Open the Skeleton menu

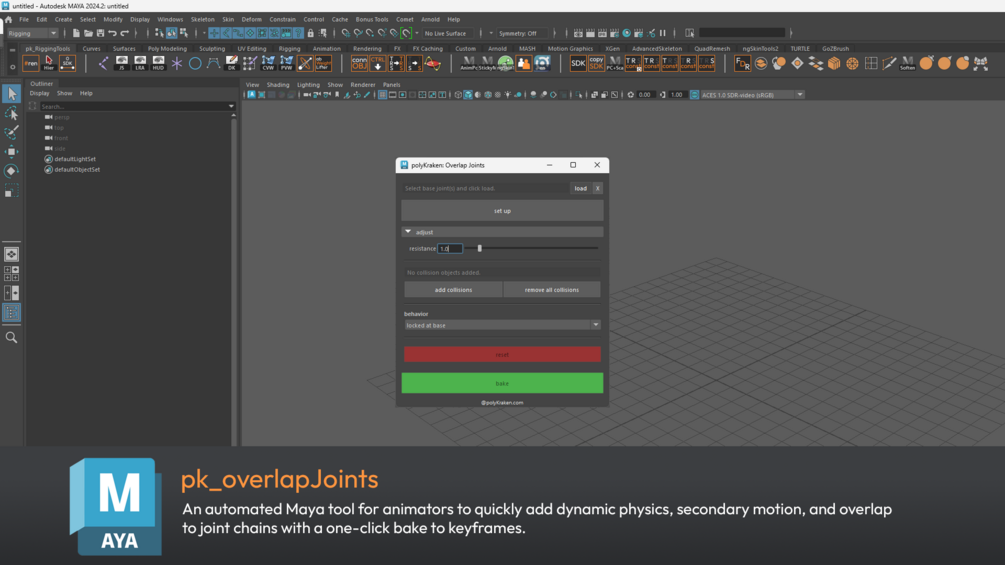[x=202, y=19]
